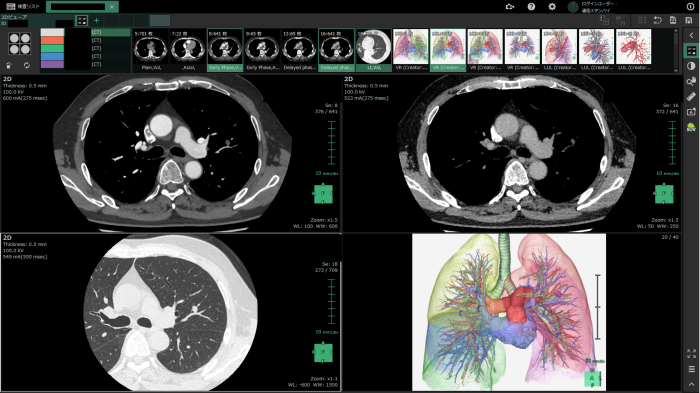Select the orange color swatch study row

click(52, 40)
